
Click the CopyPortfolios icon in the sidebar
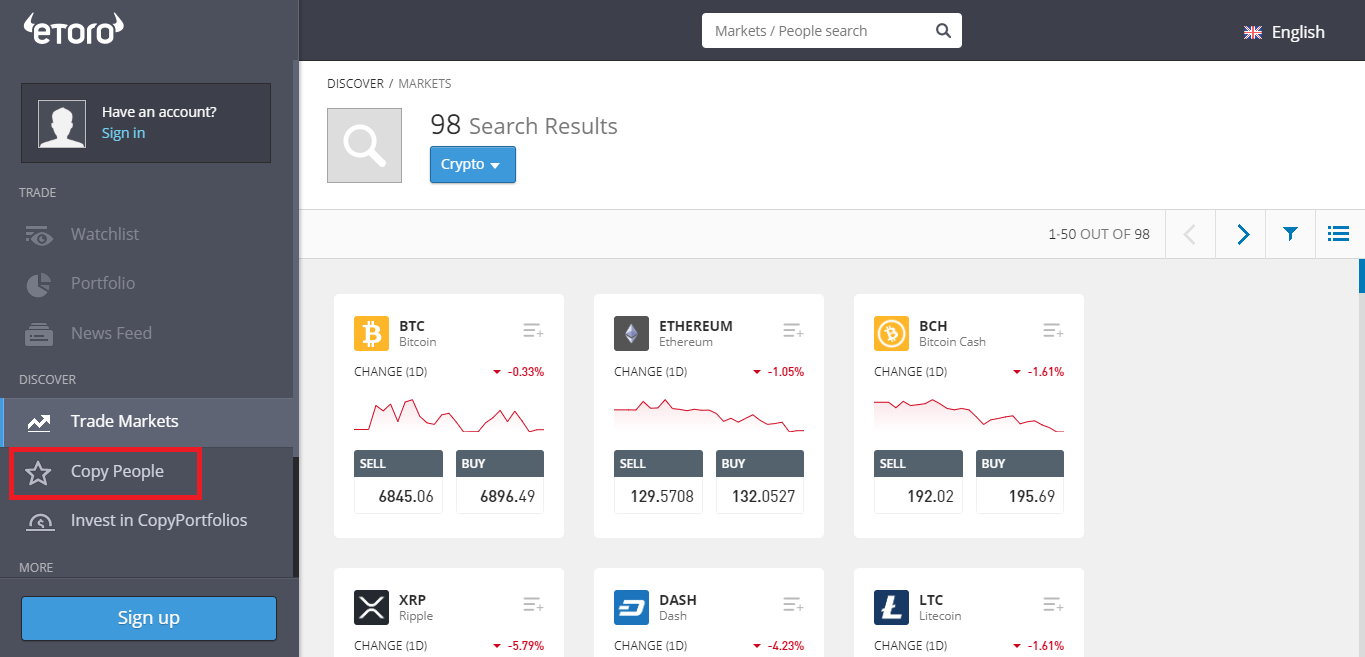(39, 522)
